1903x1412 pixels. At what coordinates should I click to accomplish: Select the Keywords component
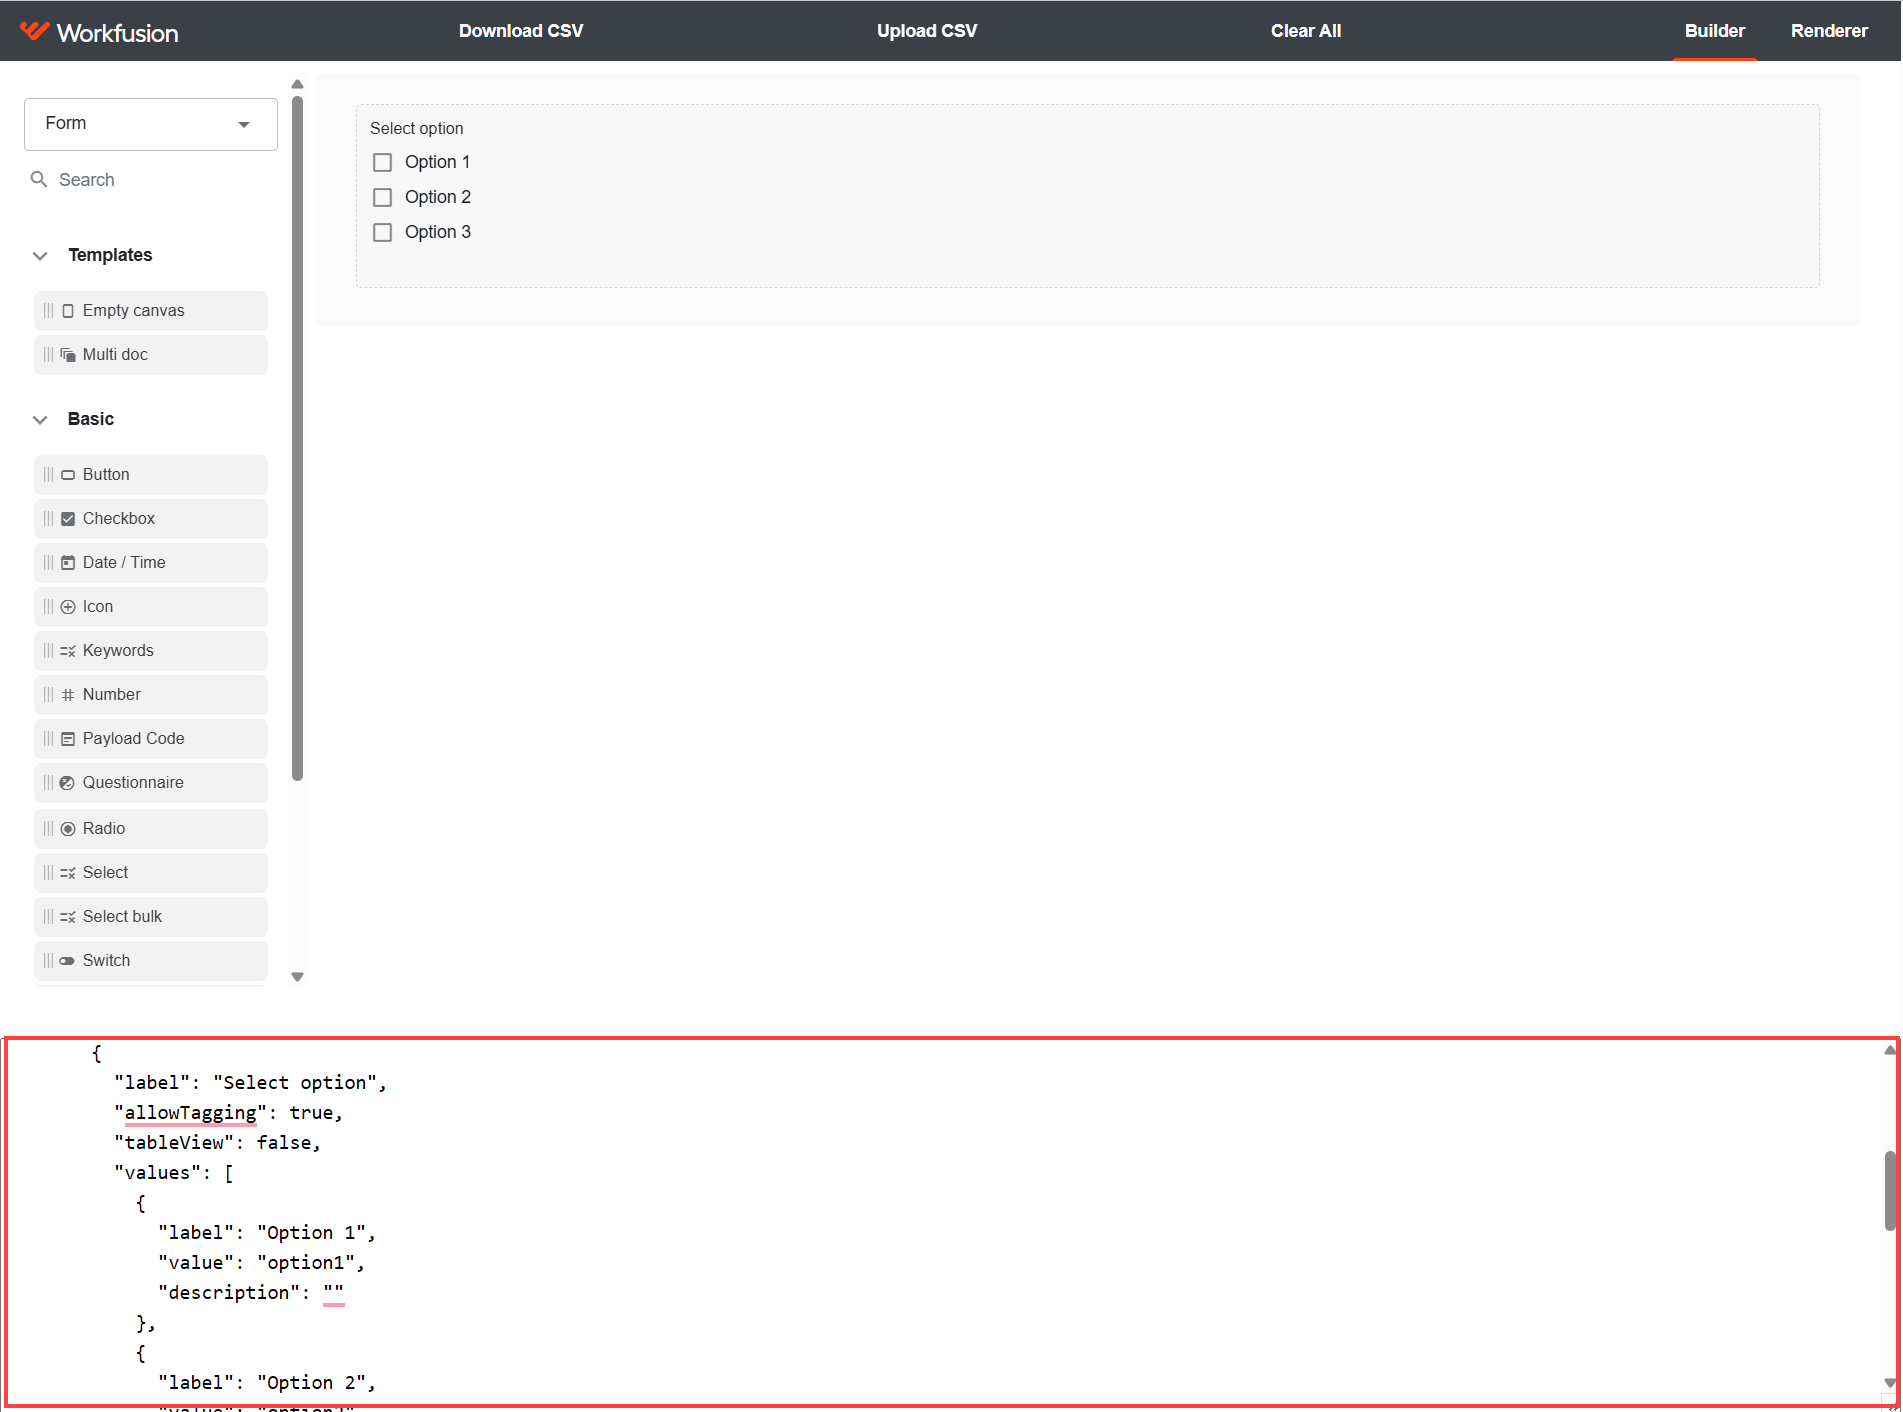coord(151,651)
